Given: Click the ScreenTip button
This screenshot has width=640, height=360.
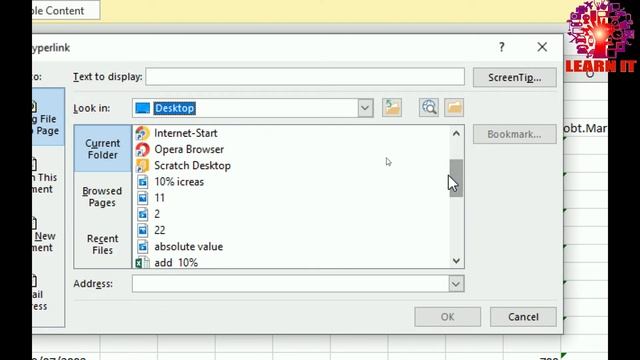Looking at the screenshot, I should (x=514, y=78).
